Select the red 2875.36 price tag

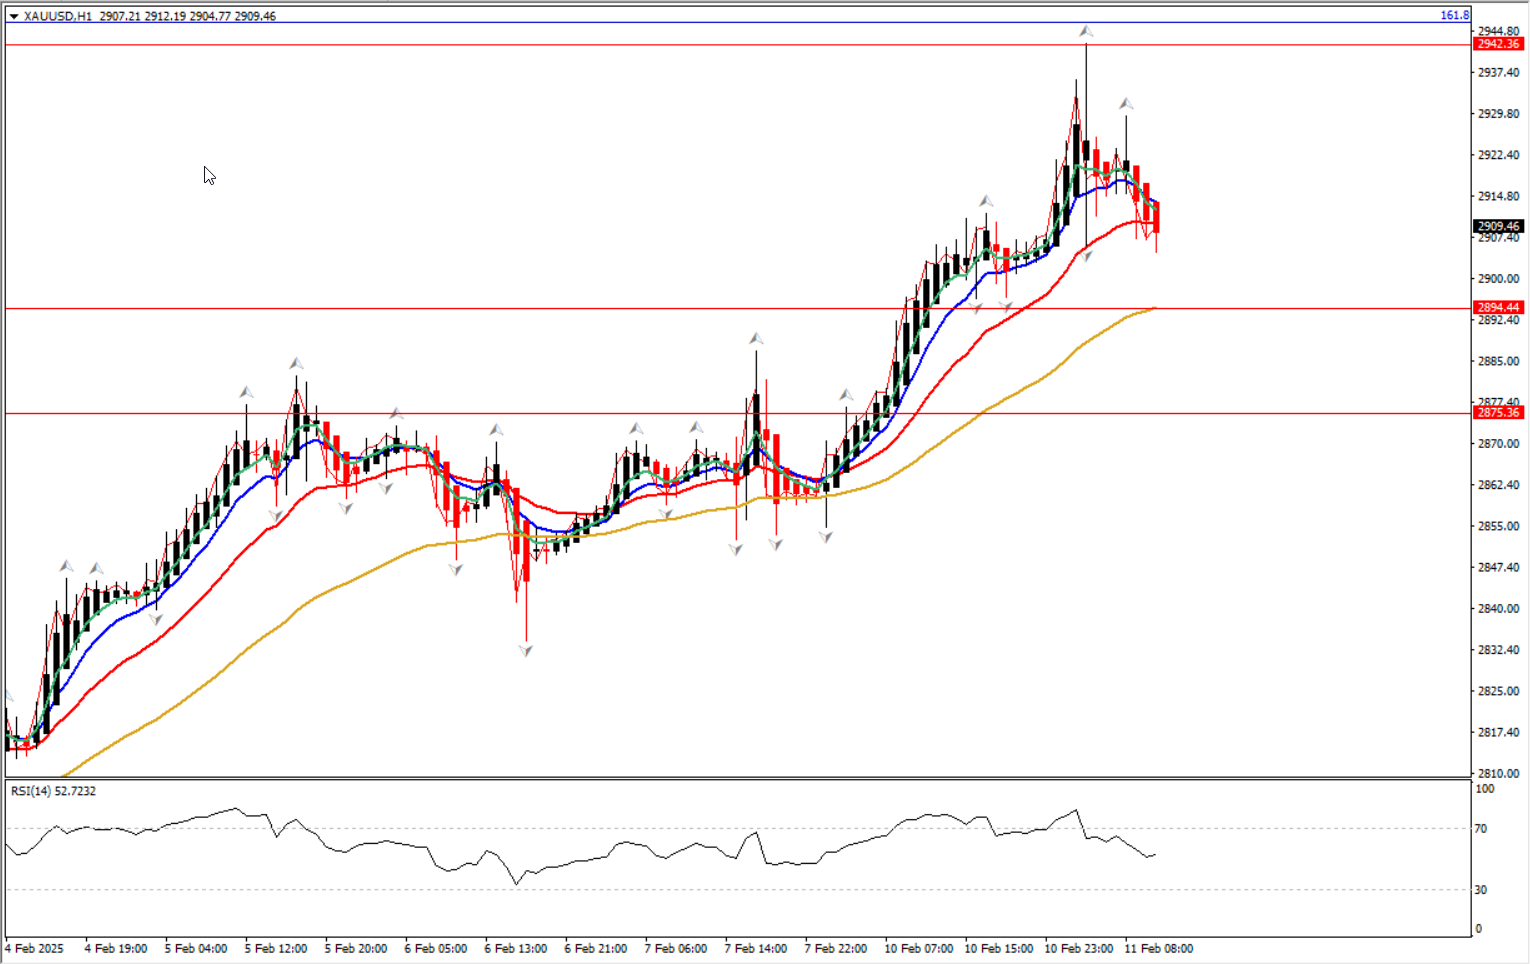click(x=1498, y=413)
